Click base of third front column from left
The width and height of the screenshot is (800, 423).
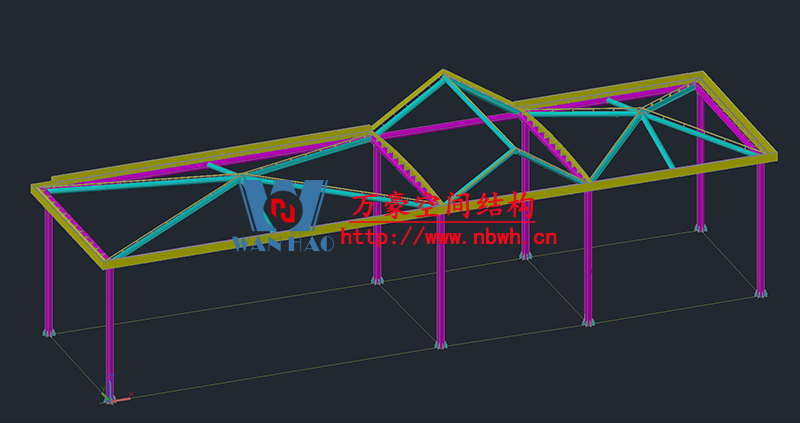pyautogui.click(x=588, y=321)
